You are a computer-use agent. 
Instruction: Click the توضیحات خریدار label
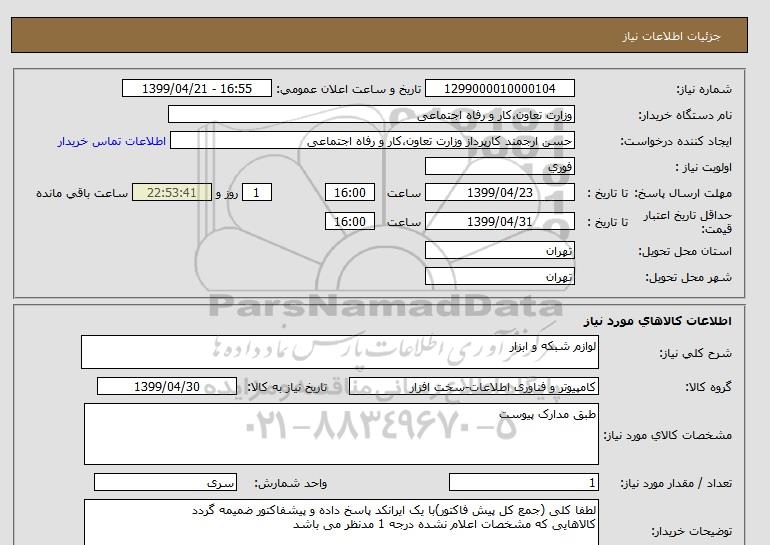pyautogui.click(x=691, y=531)
